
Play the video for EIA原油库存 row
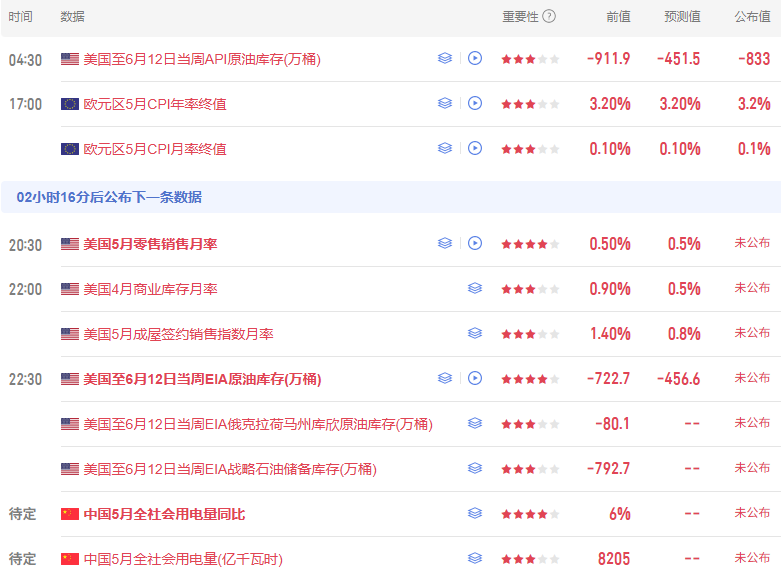(475, 378)
